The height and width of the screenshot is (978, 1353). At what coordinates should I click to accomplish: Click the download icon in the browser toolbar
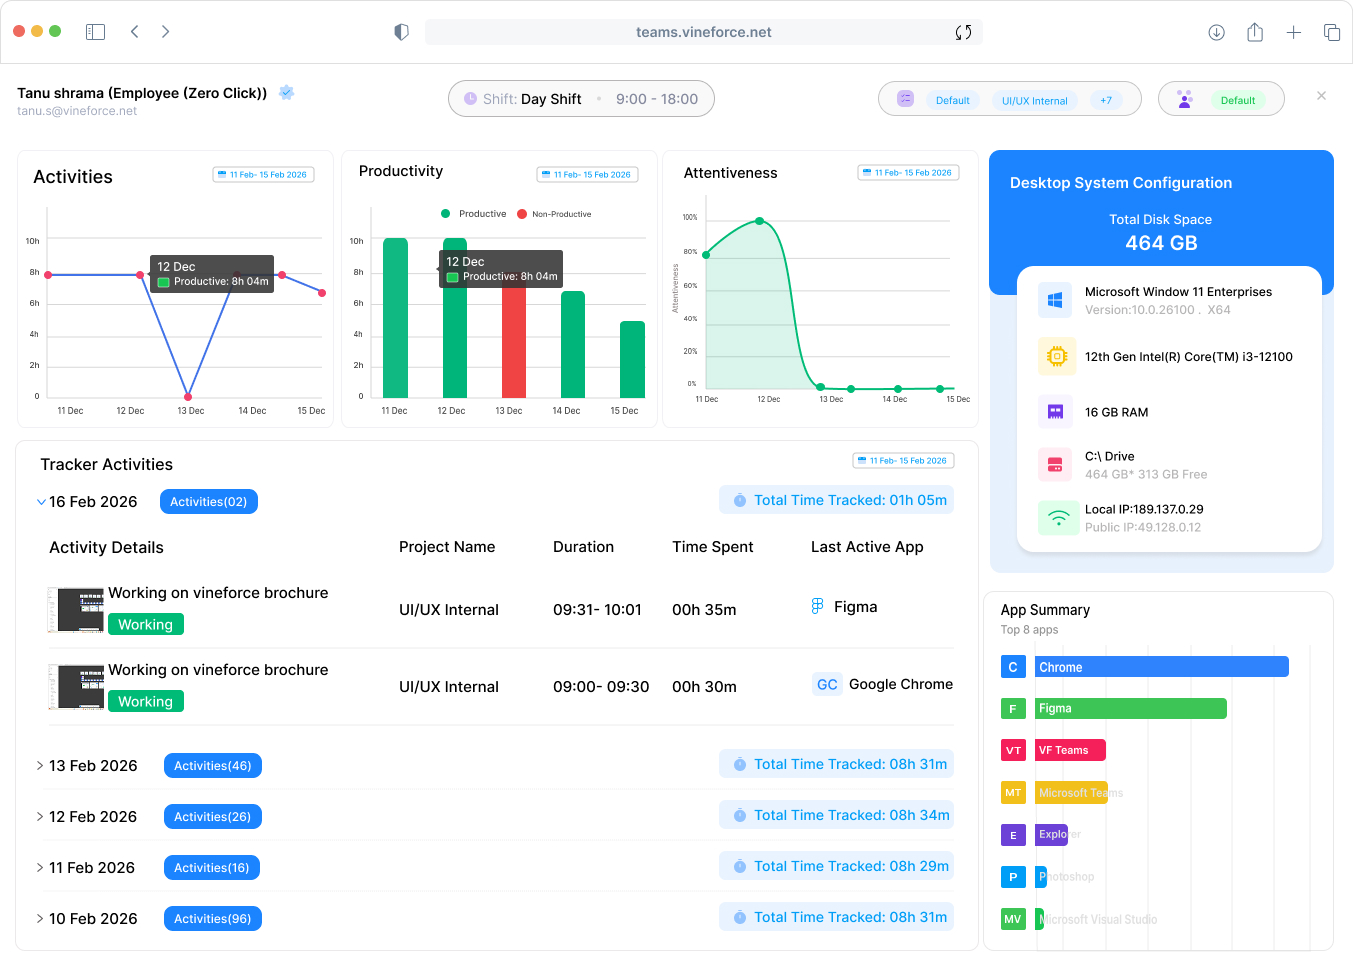pyautogui.click(x=1216, y=31)
